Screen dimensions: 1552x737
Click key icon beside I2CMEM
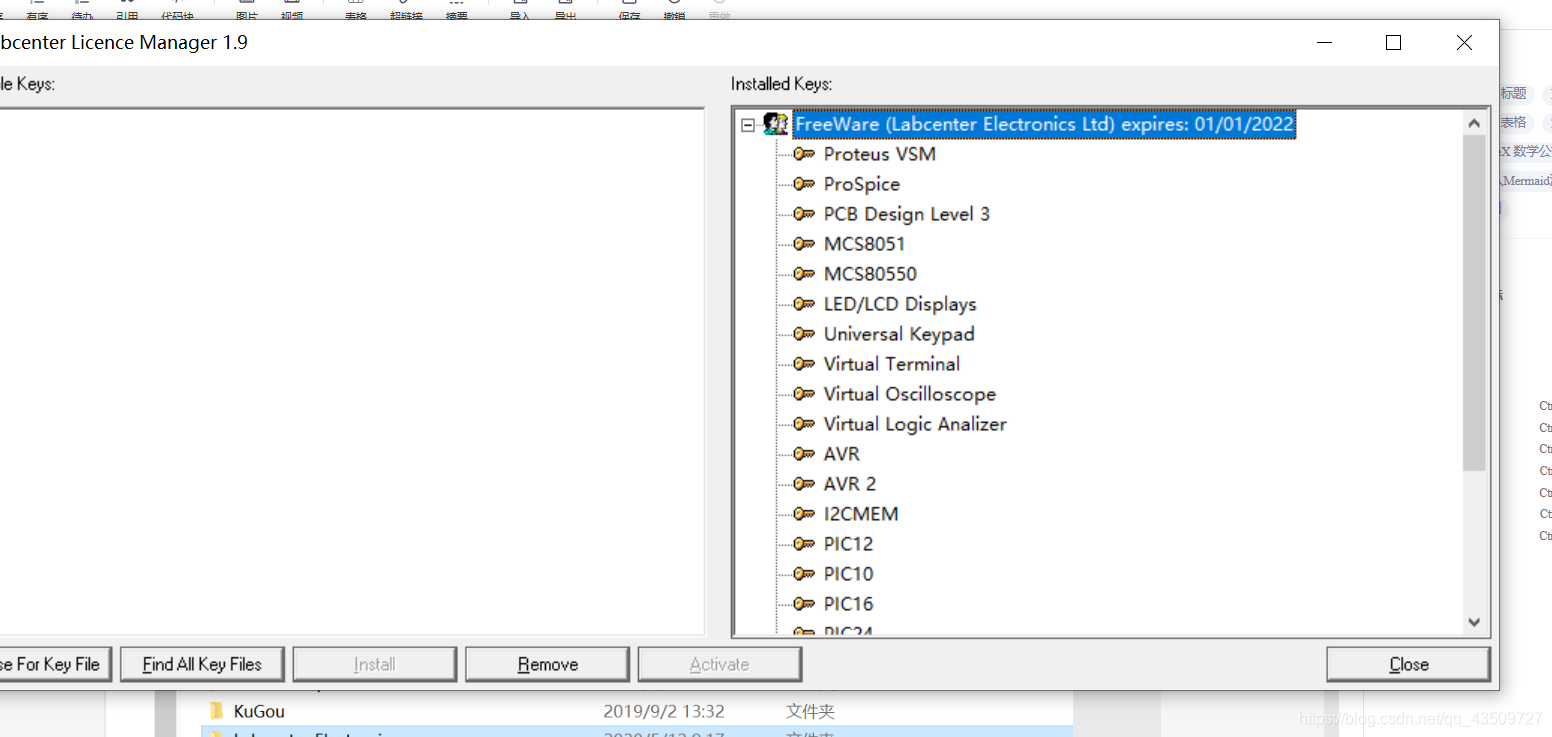coord(804,514)
